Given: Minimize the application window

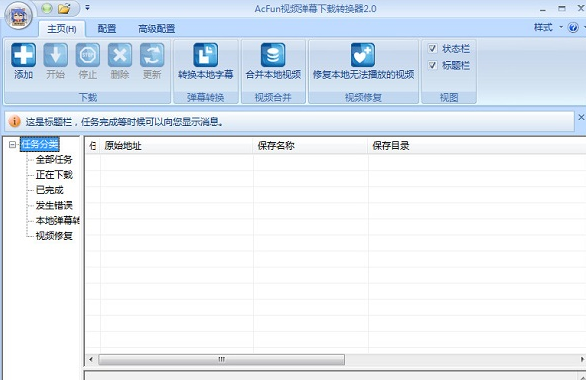Looking at the screenshot, I should click(x=543, y=9).
